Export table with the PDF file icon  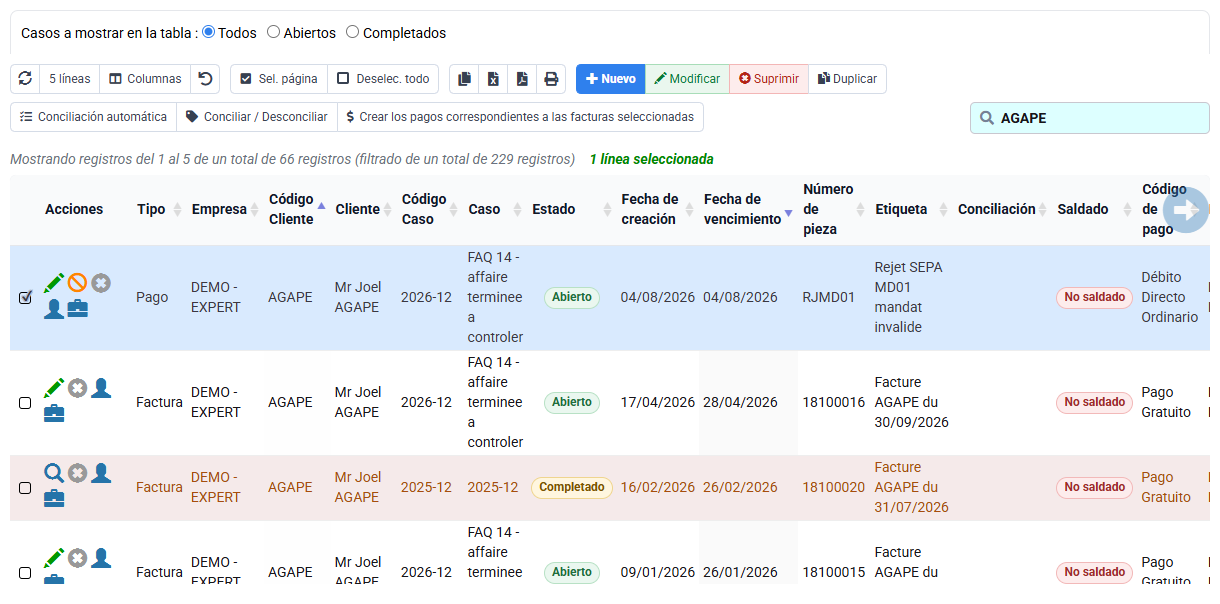tap(522, 79)
